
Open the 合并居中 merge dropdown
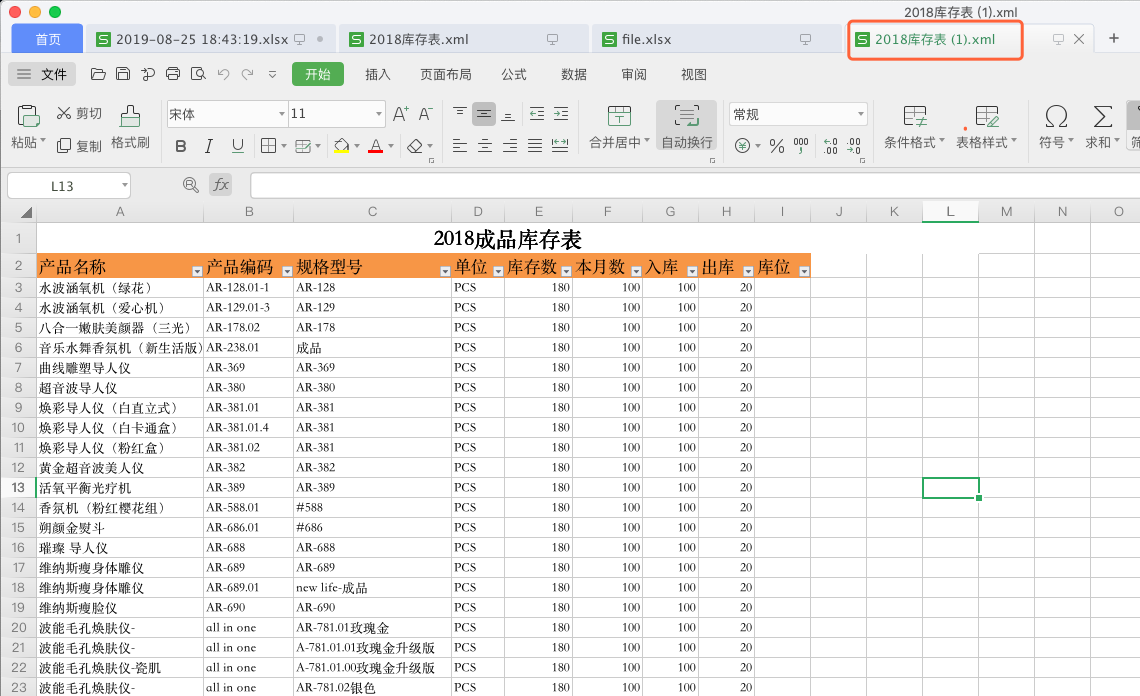(646, 142)
